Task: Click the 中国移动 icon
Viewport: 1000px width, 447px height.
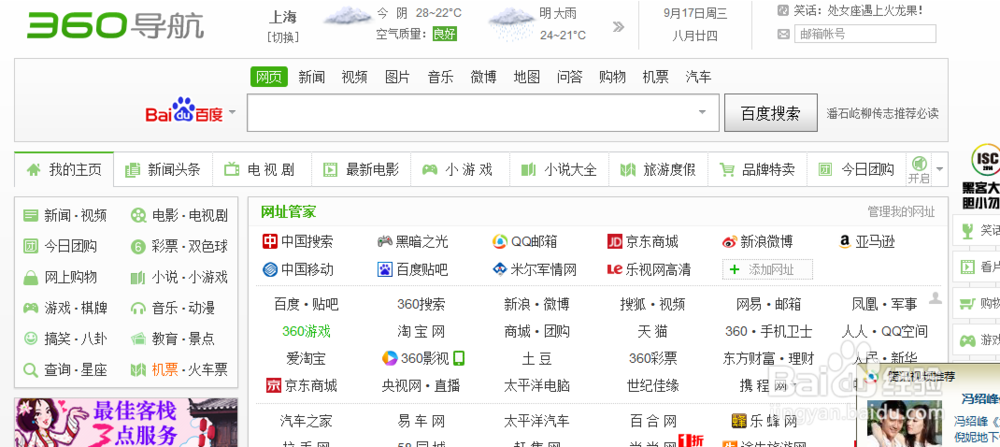Action: [x=270, y=269]
